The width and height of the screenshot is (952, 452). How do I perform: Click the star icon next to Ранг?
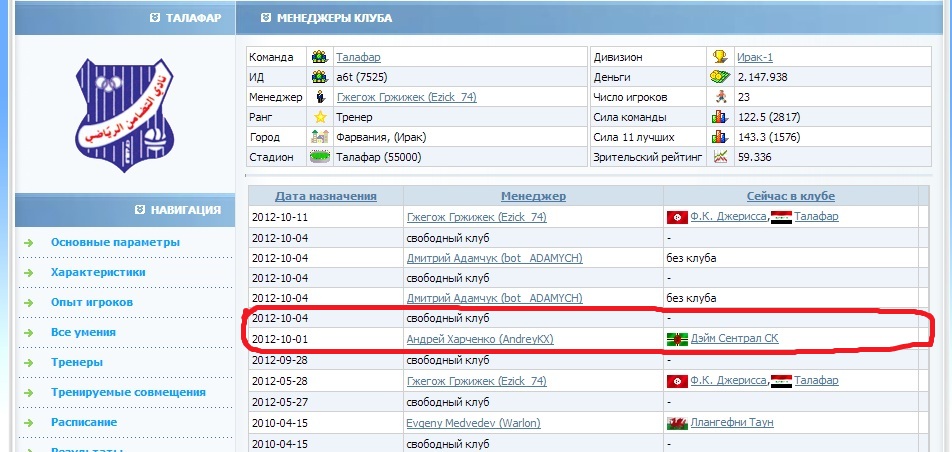(320, 117)
